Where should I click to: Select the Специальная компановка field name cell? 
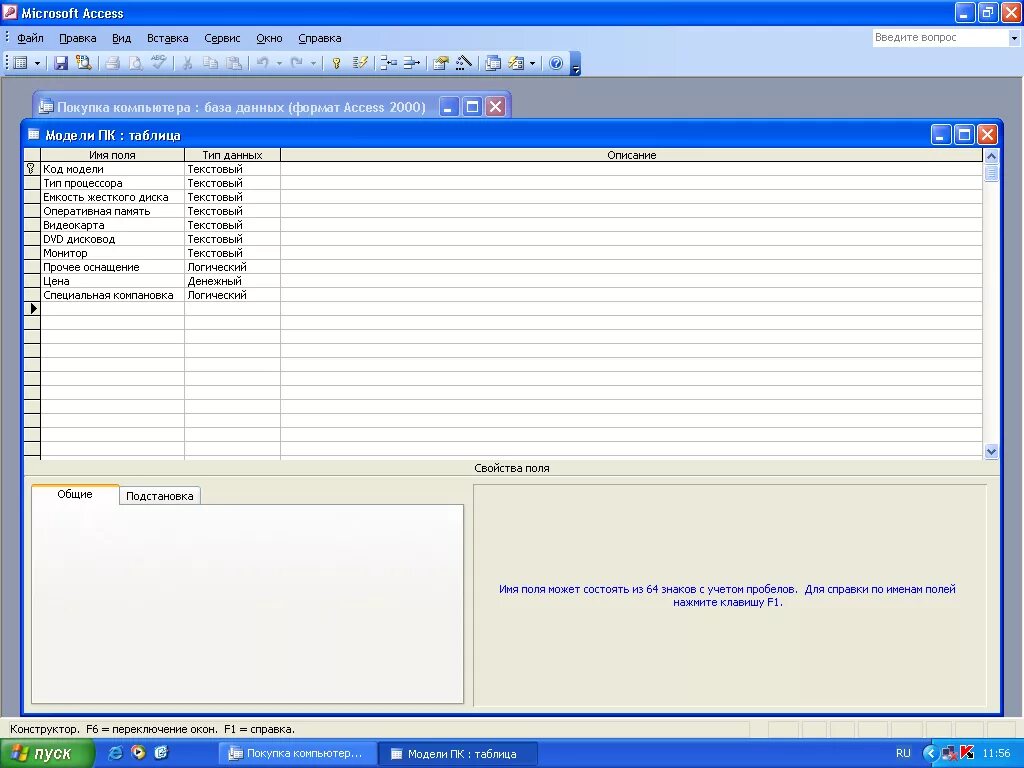[x=112, y=295]
